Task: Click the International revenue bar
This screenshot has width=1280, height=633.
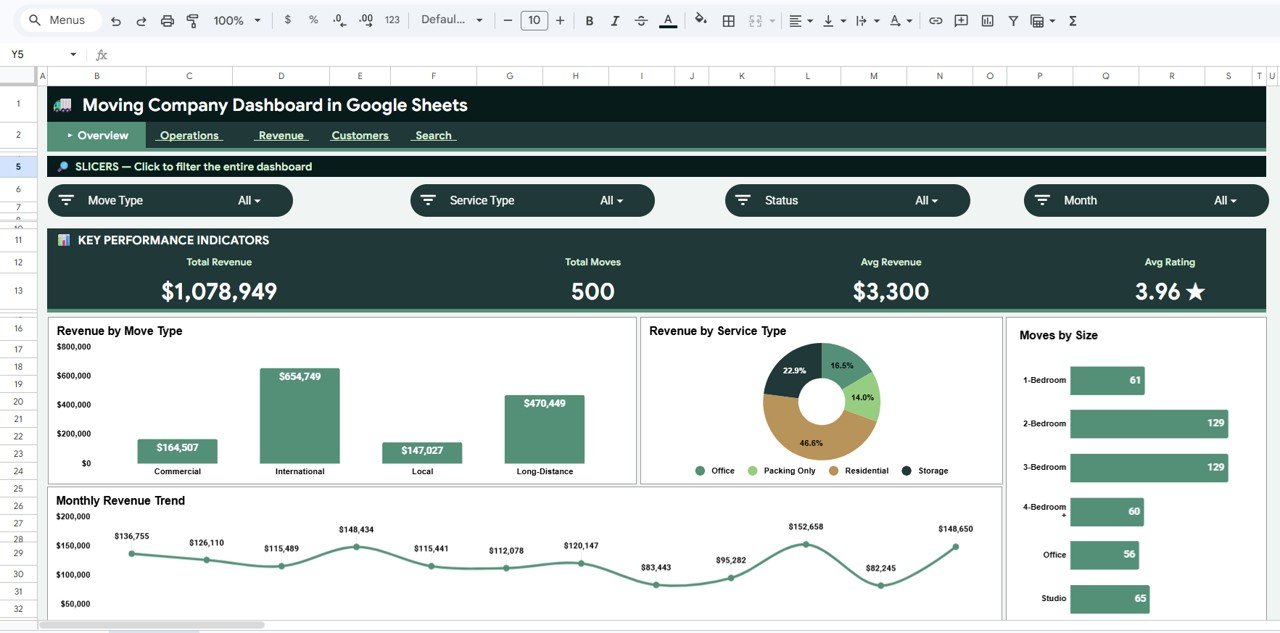Action: tap(300, 416)
